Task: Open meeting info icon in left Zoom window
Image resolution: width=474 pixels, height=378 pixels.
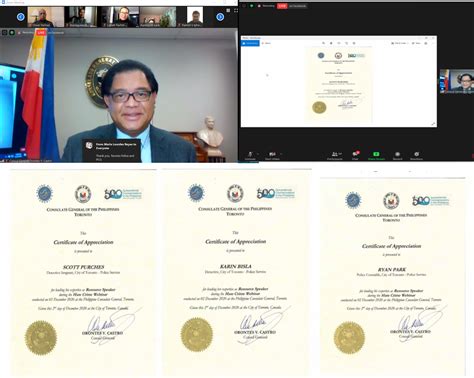Action: (x=5, y=32)
